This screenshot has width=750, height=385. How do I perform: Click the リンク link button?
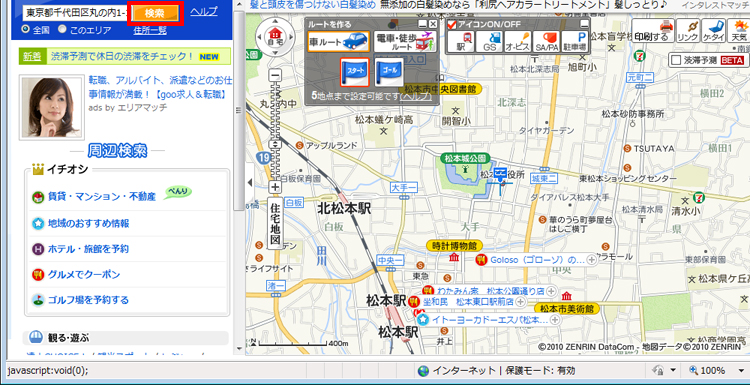688,31
